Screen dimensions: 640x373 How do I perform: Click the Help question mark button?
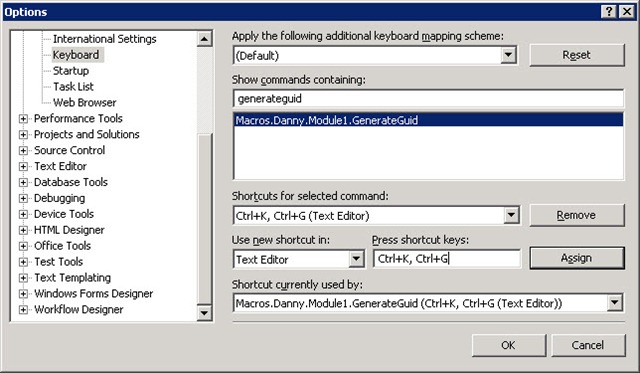[x=609, y=11]
